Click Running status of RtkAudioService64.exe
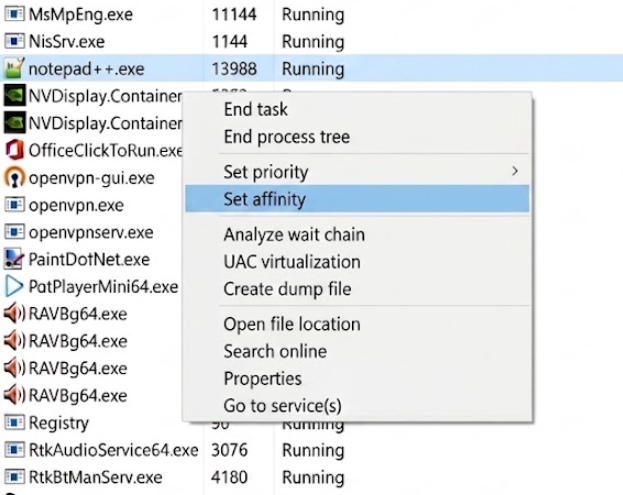Image resolution: width=623 pixels, height=495 pixels. tap(313, 451)
